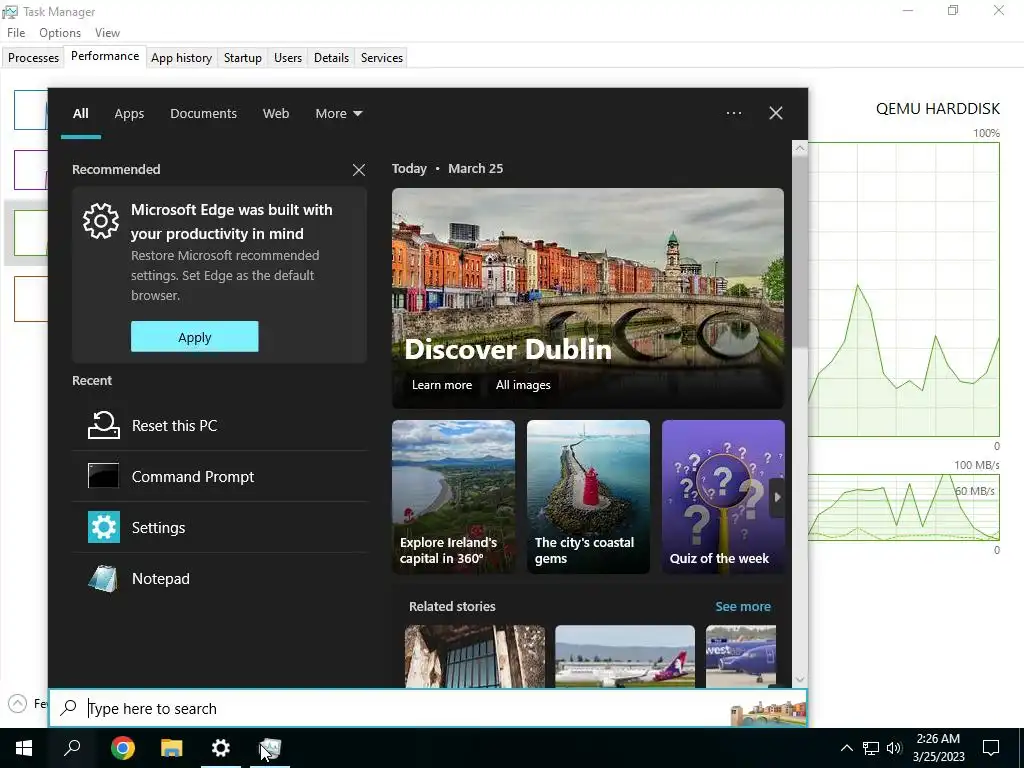
Task: Launch Command Prompt from recent list
Action: (x=219, y=477)
